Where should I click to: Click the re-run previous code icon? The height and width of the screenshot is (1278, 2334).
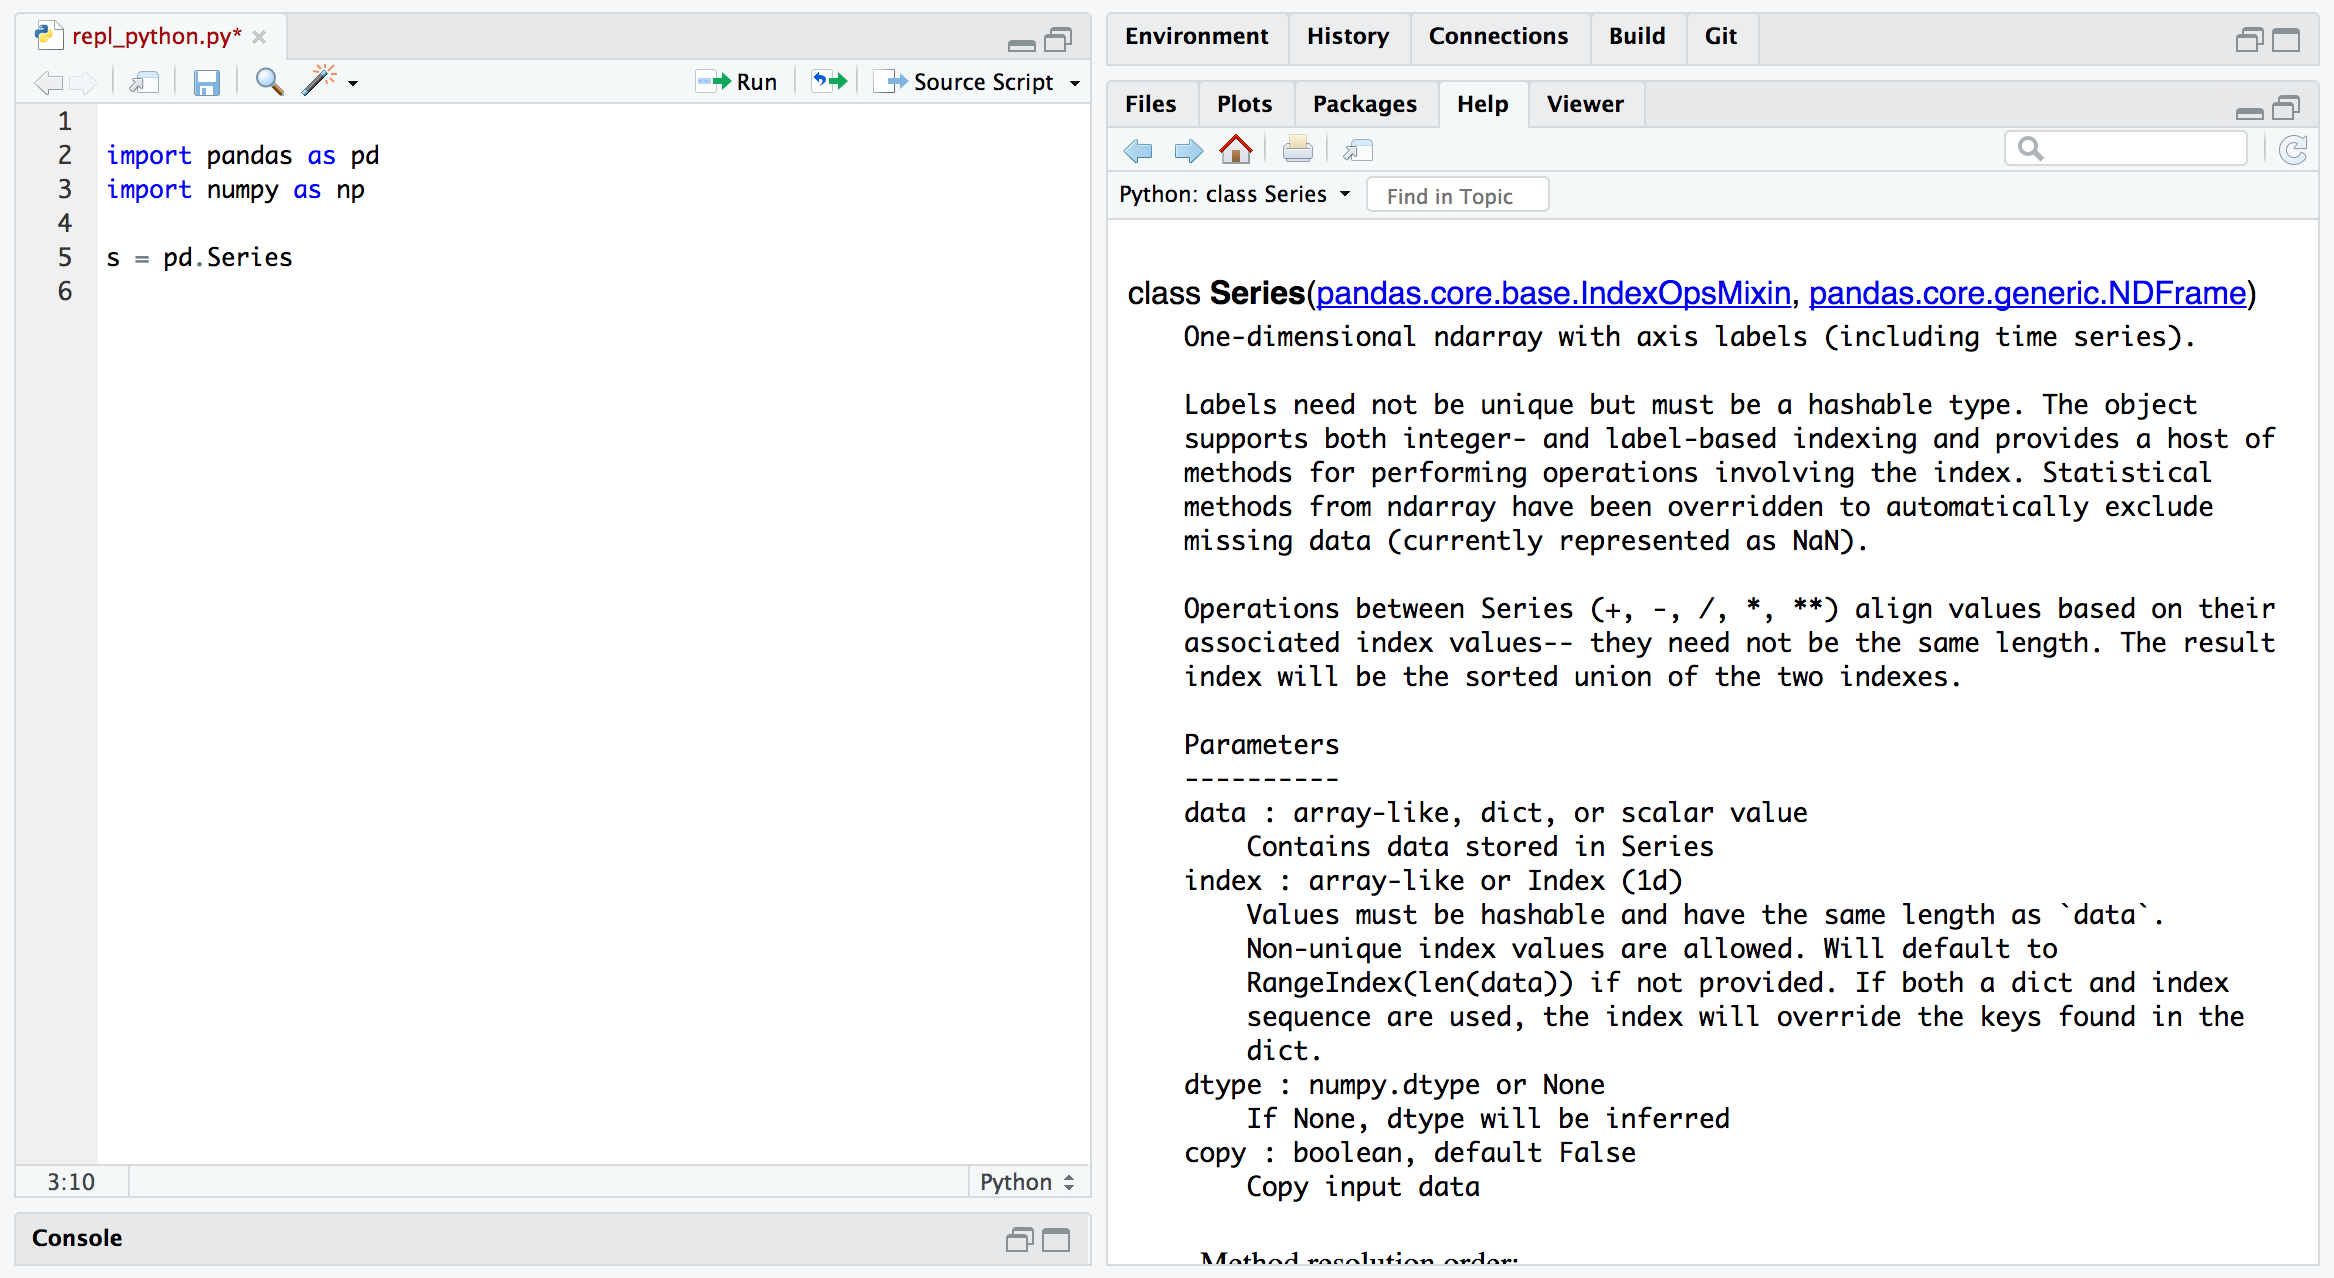(829, 81)
